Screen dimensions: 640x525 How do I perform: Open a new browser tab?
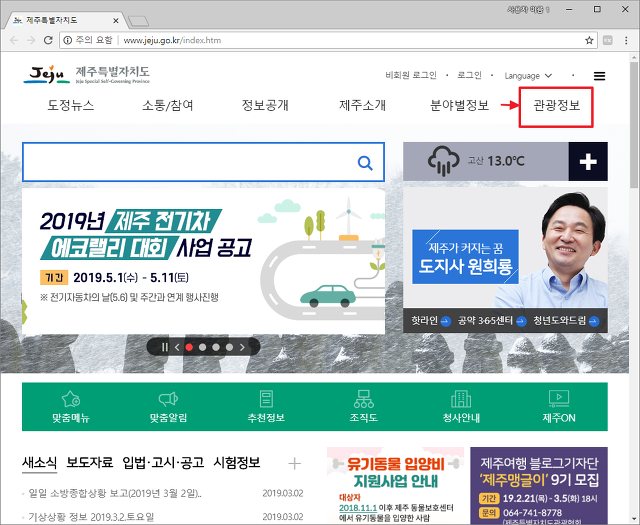pyautogui.click(x=138, y=21)
